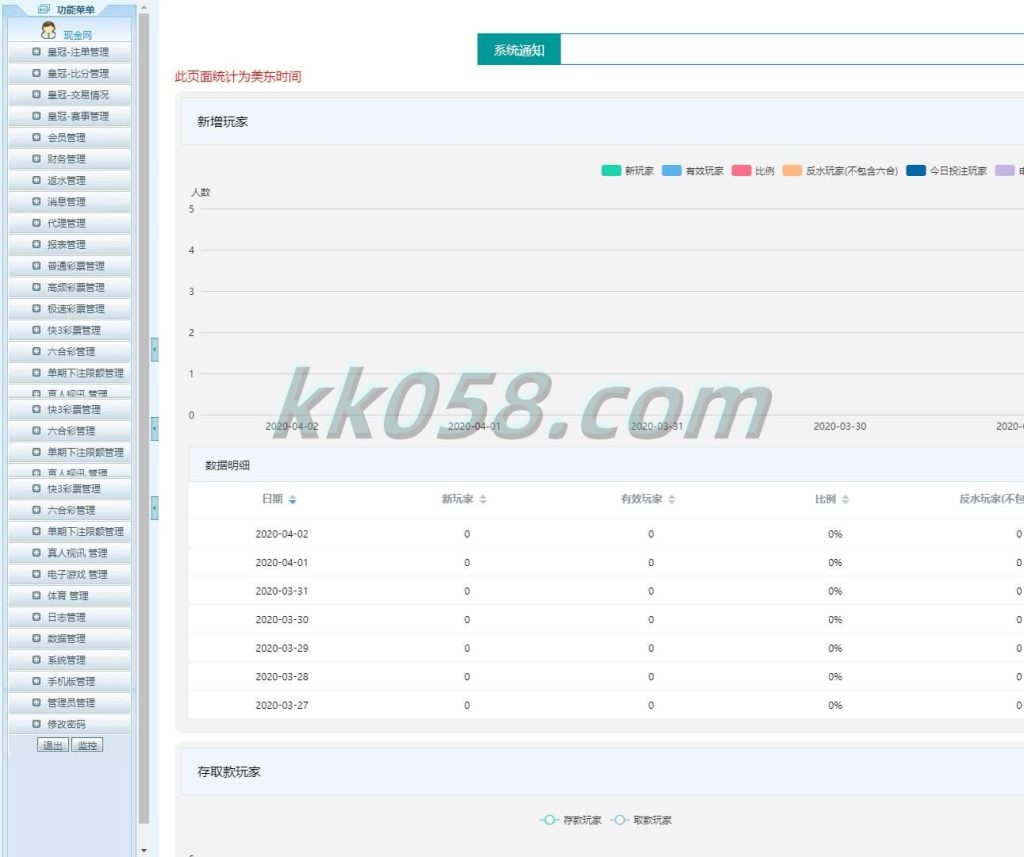The image size is (1024, 857).
Task: Open 数据管理 in sidebar menu
Action: click(x=70, y=638)
